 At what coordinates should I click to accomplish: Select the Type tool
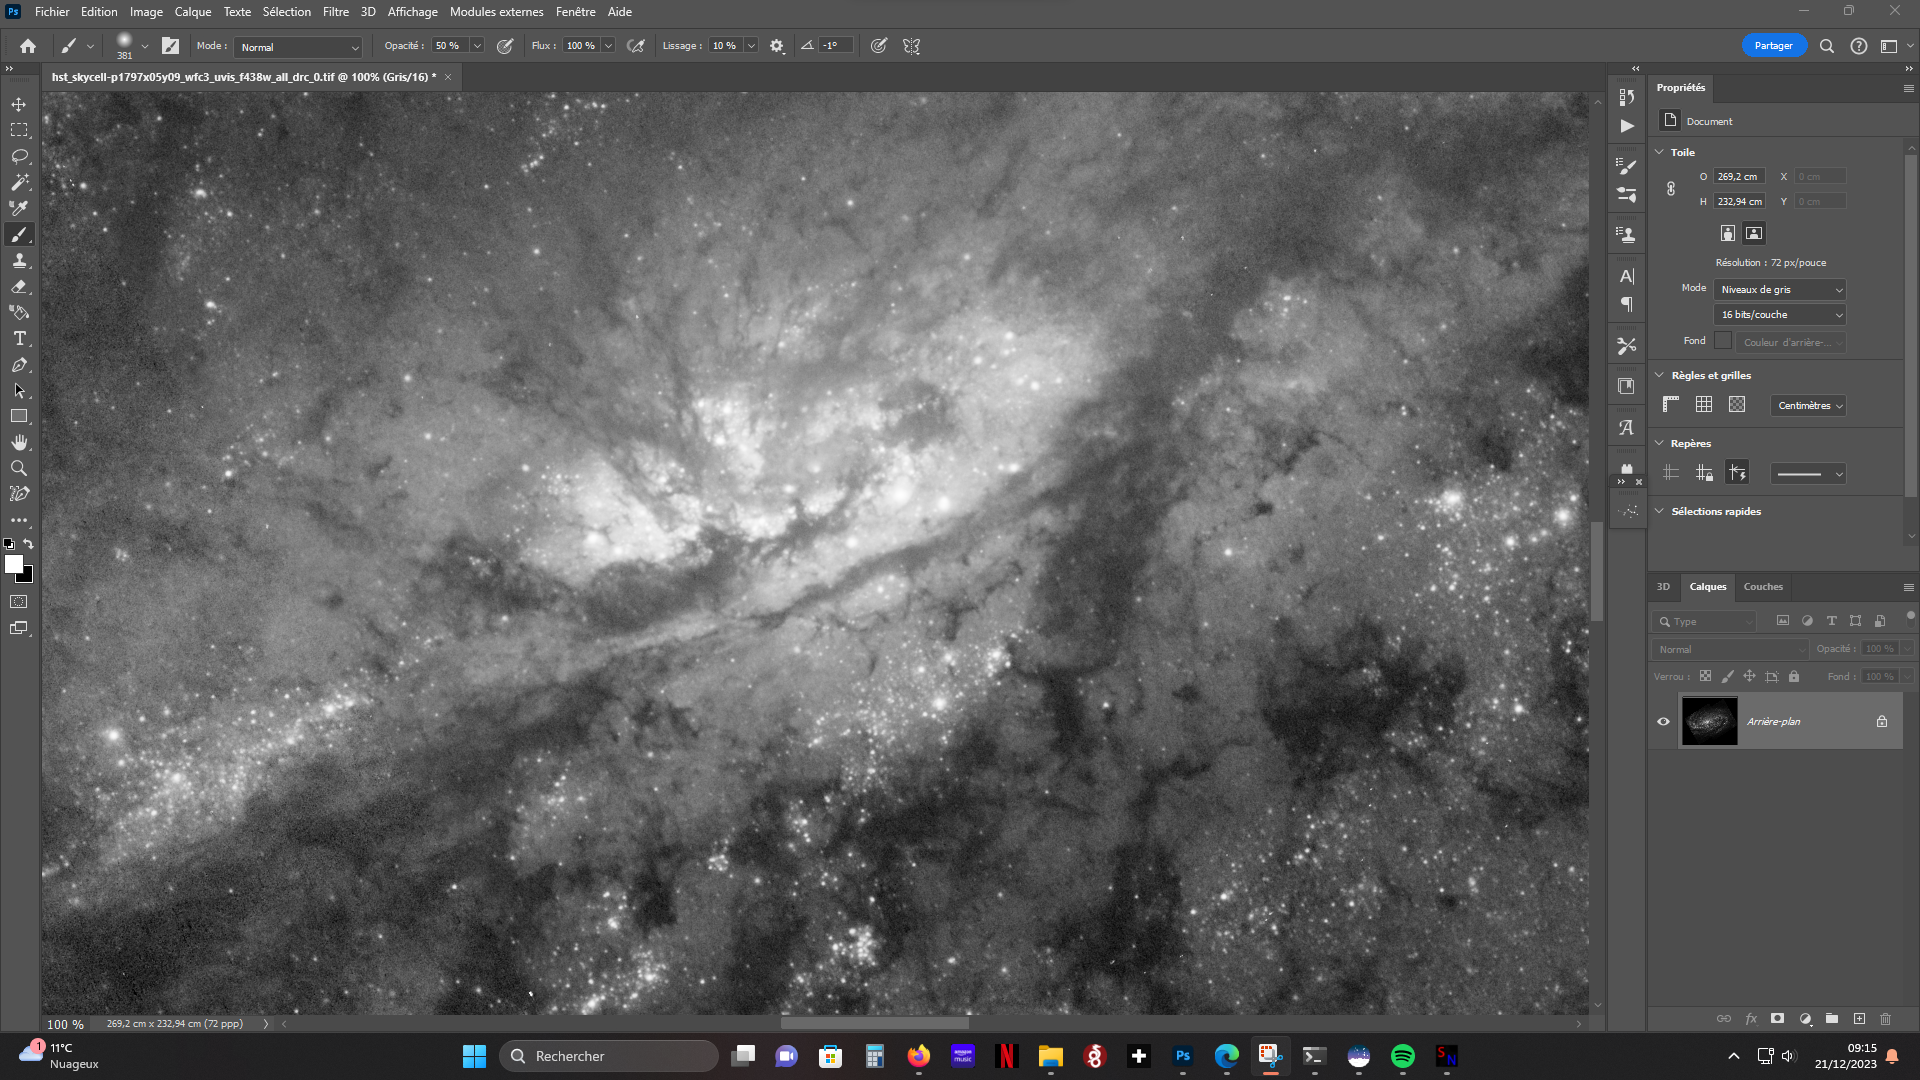[19, 338]
